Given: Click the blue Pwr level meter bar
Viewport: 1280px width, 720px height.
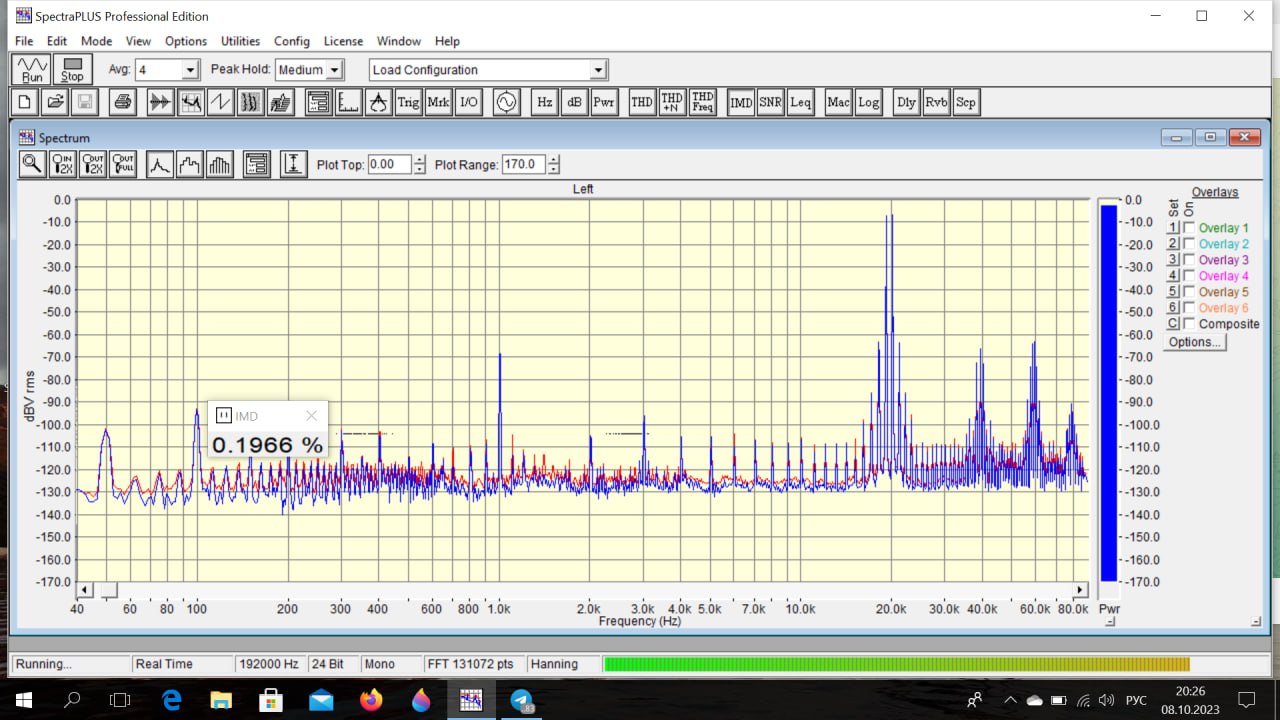Looking at the screenshot, I should [x=1108, y=392].
